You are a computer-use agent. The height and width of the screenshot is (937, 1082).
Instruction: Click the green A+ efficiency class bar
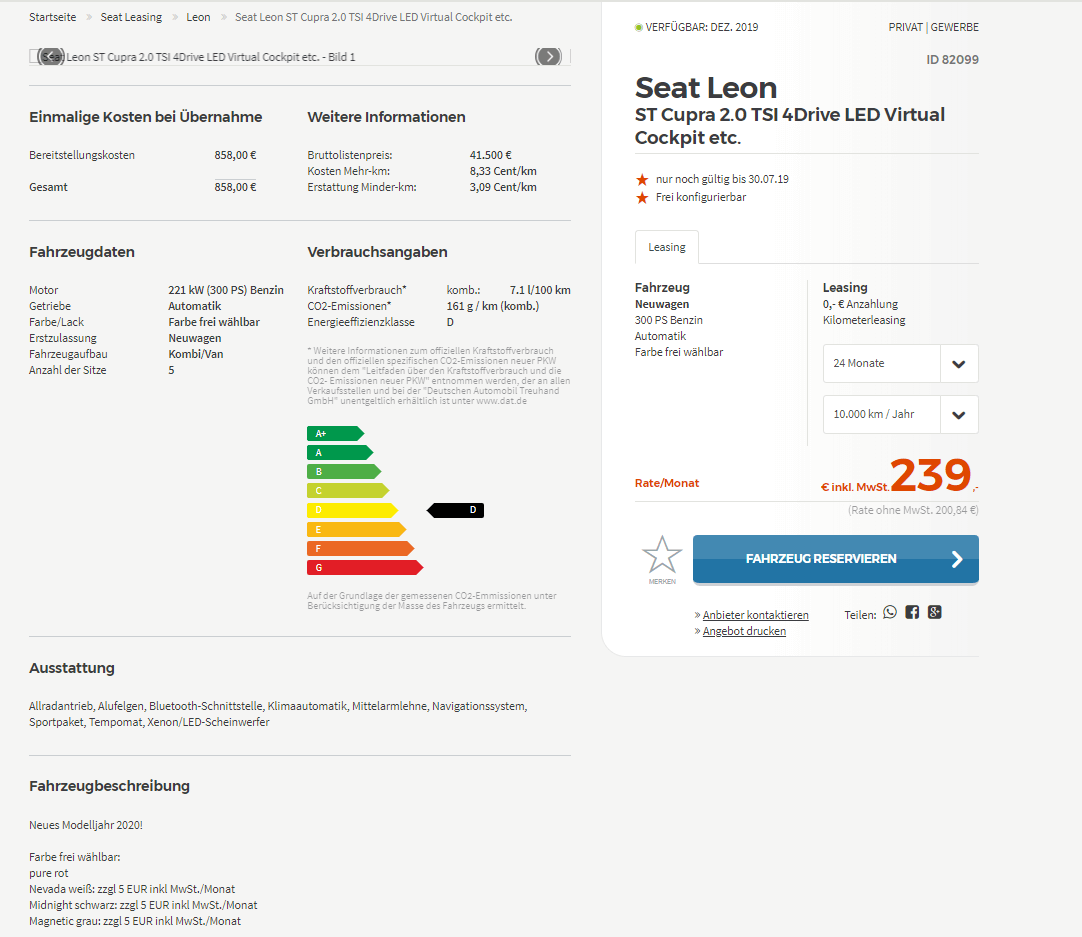click(335, 433)
